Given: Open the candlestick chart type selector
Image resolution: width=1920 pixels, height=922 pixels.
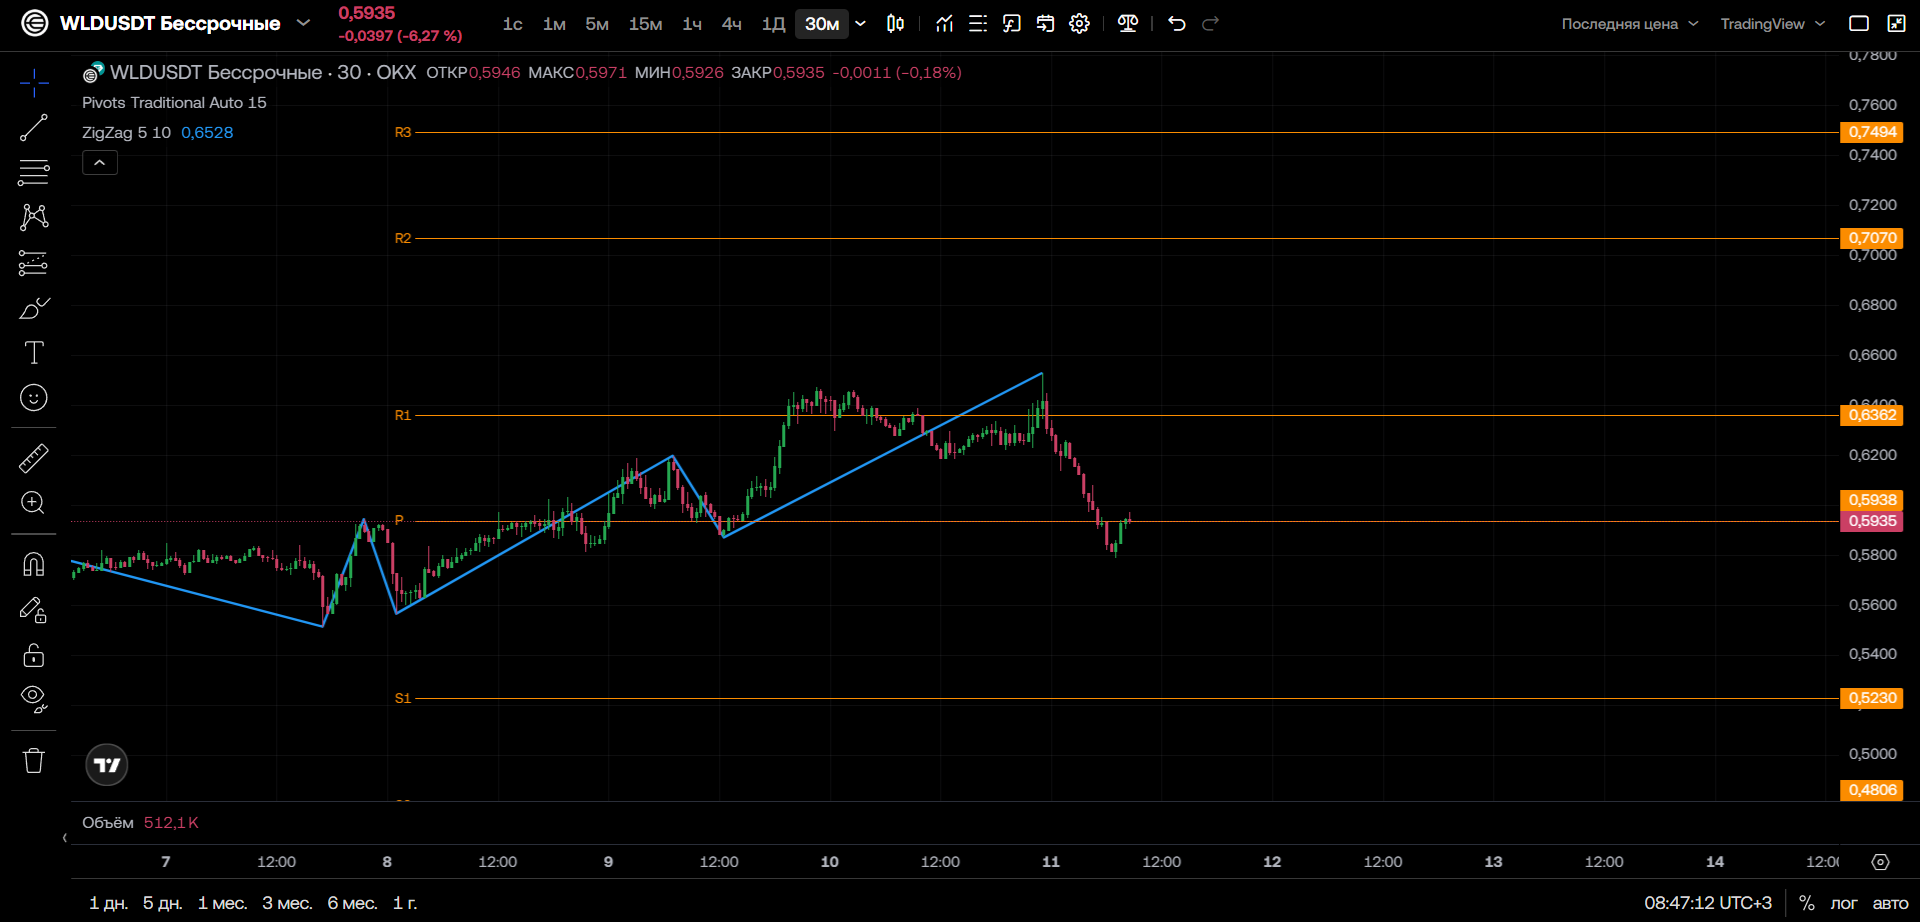Looking at the screenshot, I should 896,23.
